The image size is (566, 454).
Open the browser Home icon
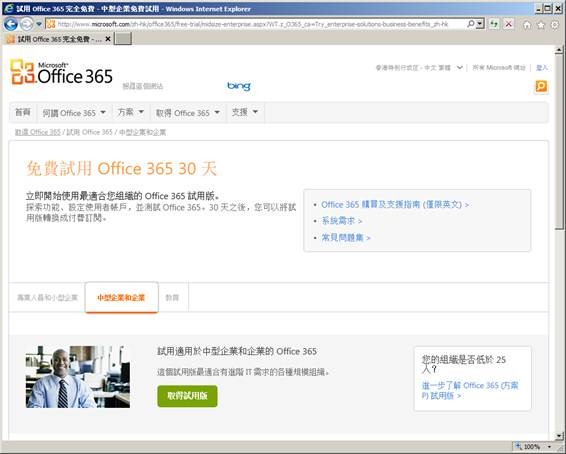click(527, 25)
